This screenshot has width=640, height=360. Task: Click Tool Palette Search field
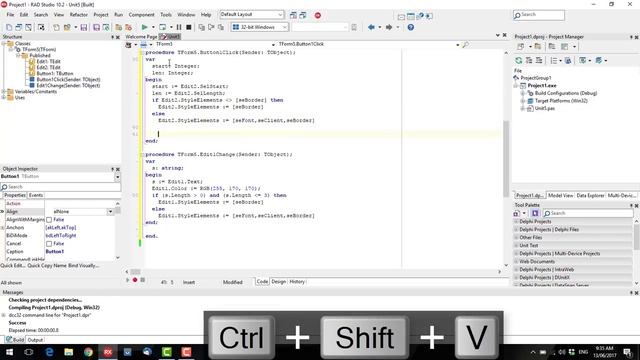588,213
